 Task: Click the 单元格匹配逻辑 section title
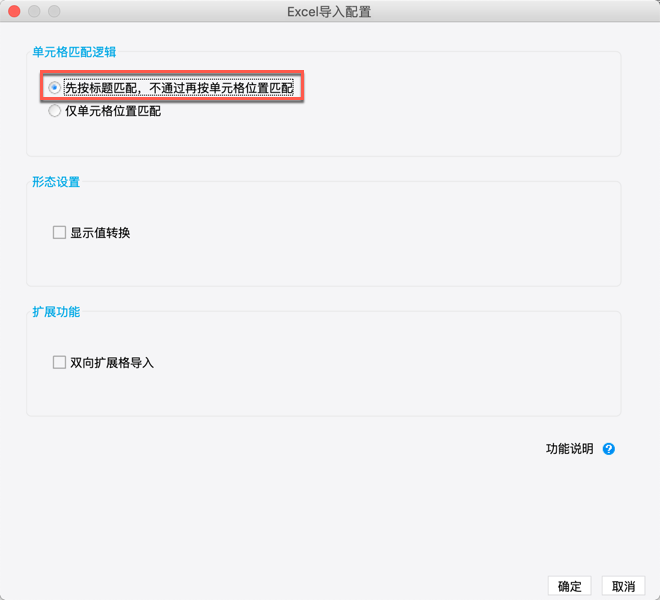point(74,52)
